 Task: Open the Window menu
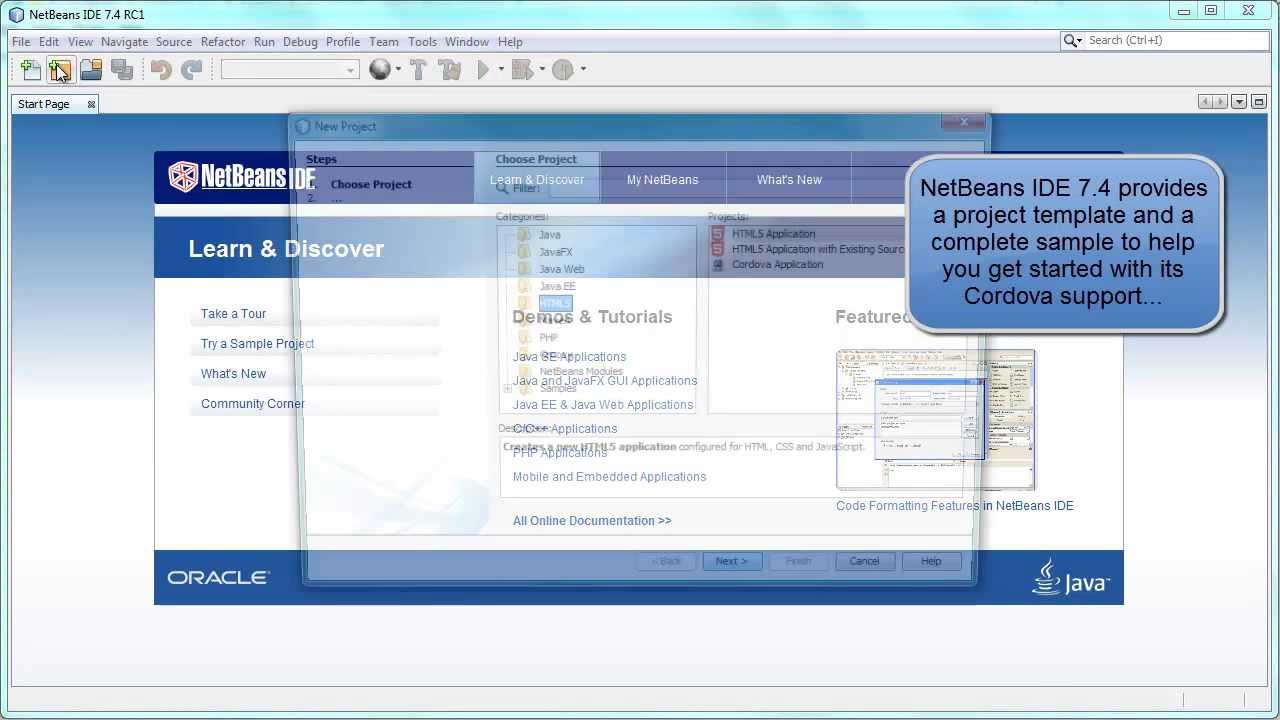[467, 42]
